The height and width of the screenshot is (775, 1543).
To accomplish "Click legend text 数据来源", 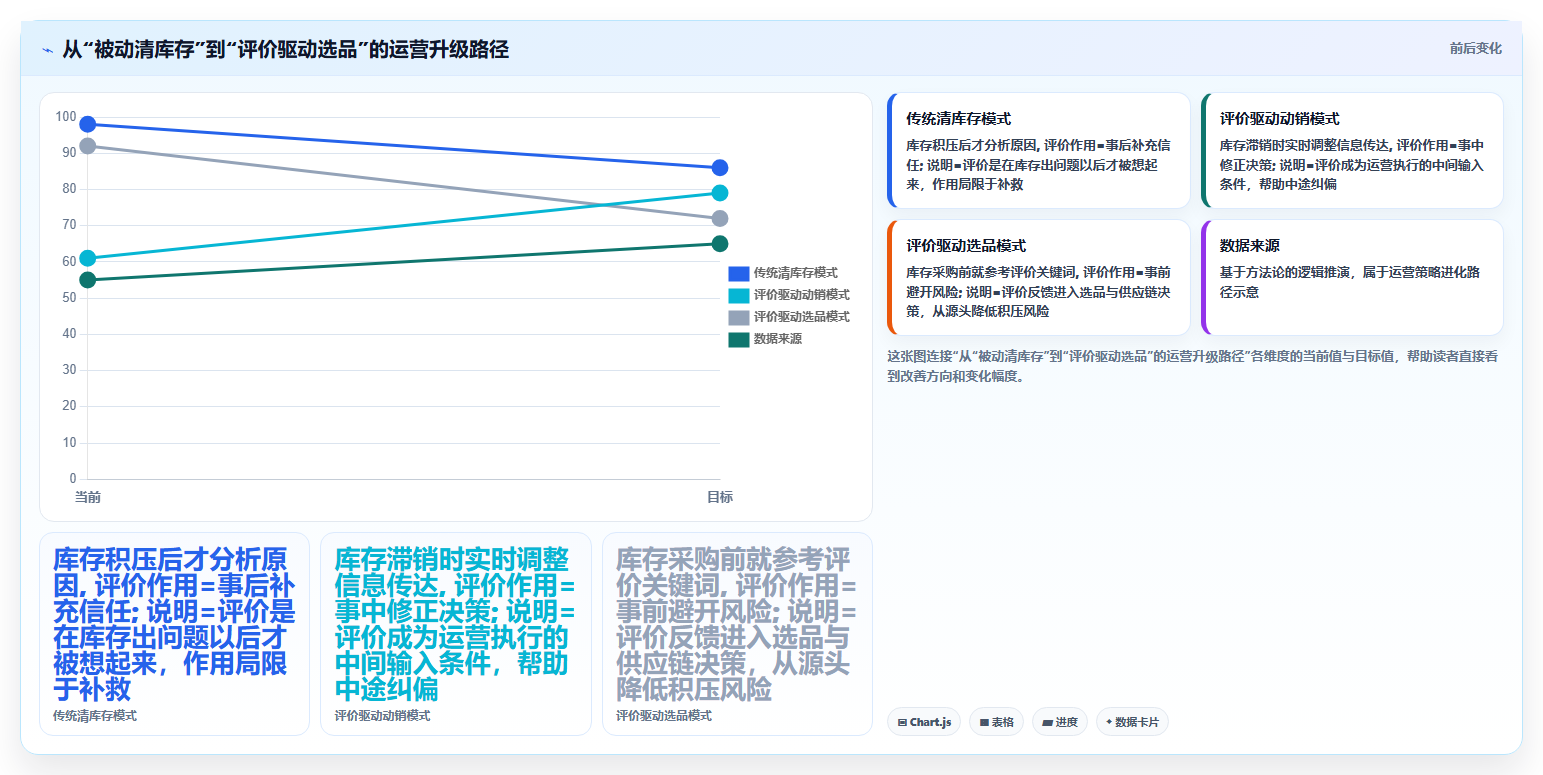I will tap(777, 339).
